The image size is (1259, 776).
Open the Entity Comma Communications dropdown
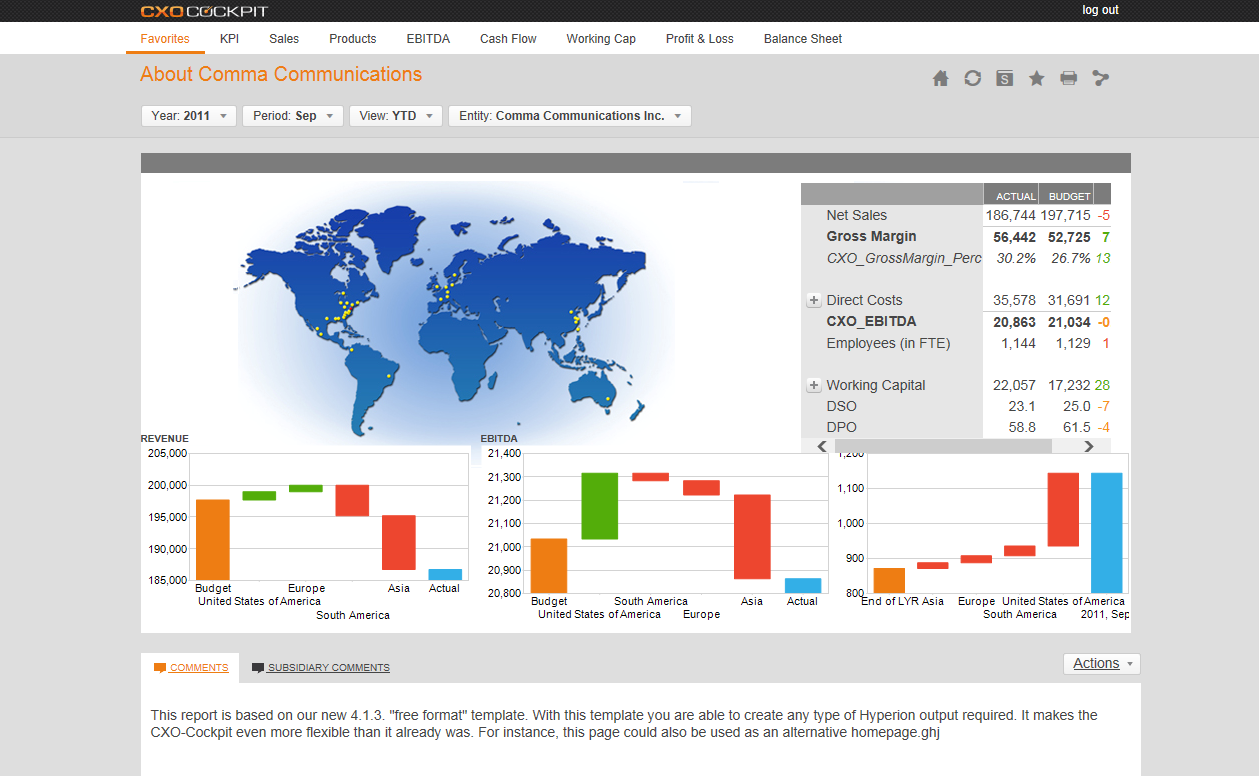pyautogui.click(x=570, y=116)
